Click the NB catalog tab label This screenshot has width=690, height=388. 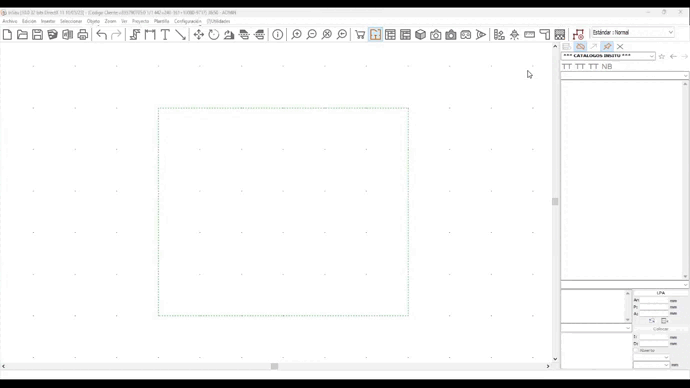pyautogui.click(x=607, y=66)
